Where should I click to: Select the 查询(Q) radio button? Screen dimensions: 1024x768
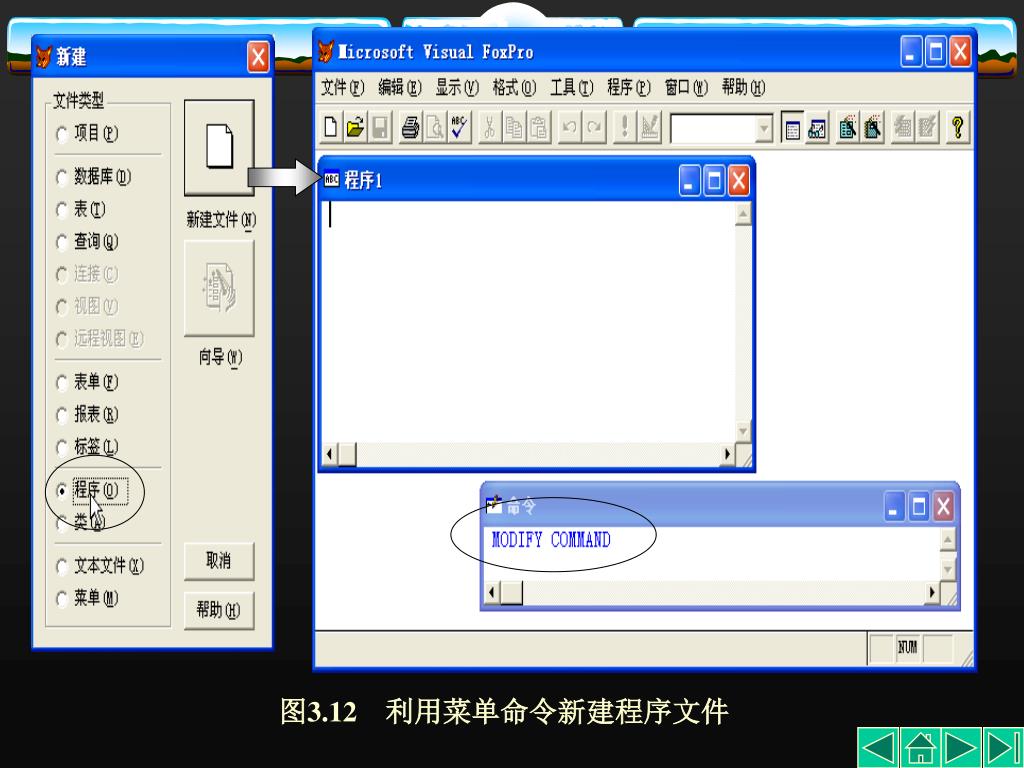tap(62, 243)
